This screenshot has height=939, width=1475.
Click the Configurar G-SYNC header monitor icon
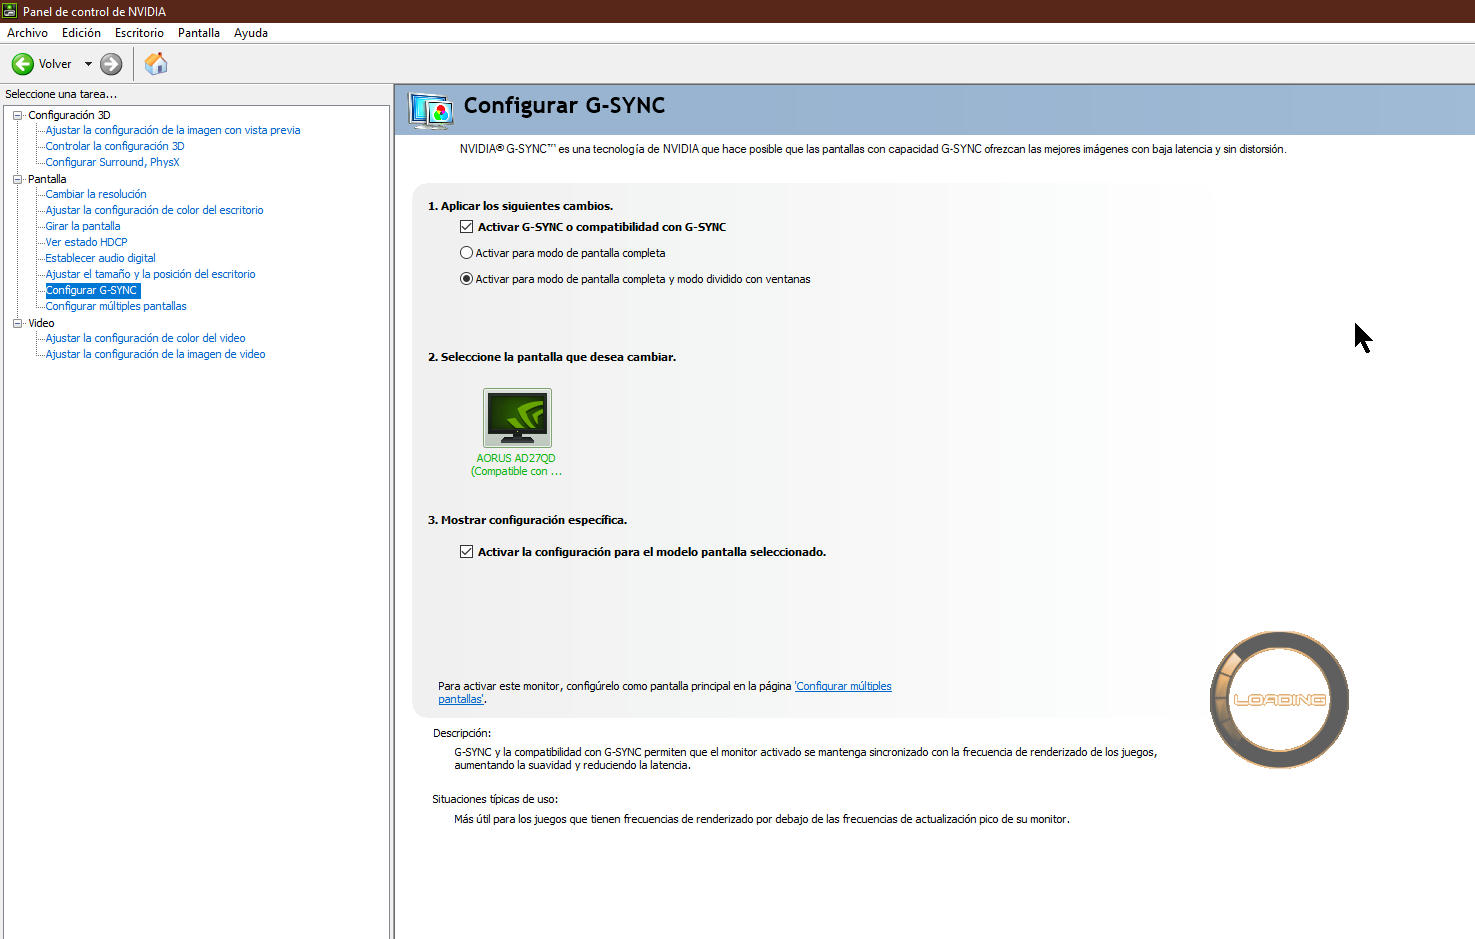[x=431, y=111]
